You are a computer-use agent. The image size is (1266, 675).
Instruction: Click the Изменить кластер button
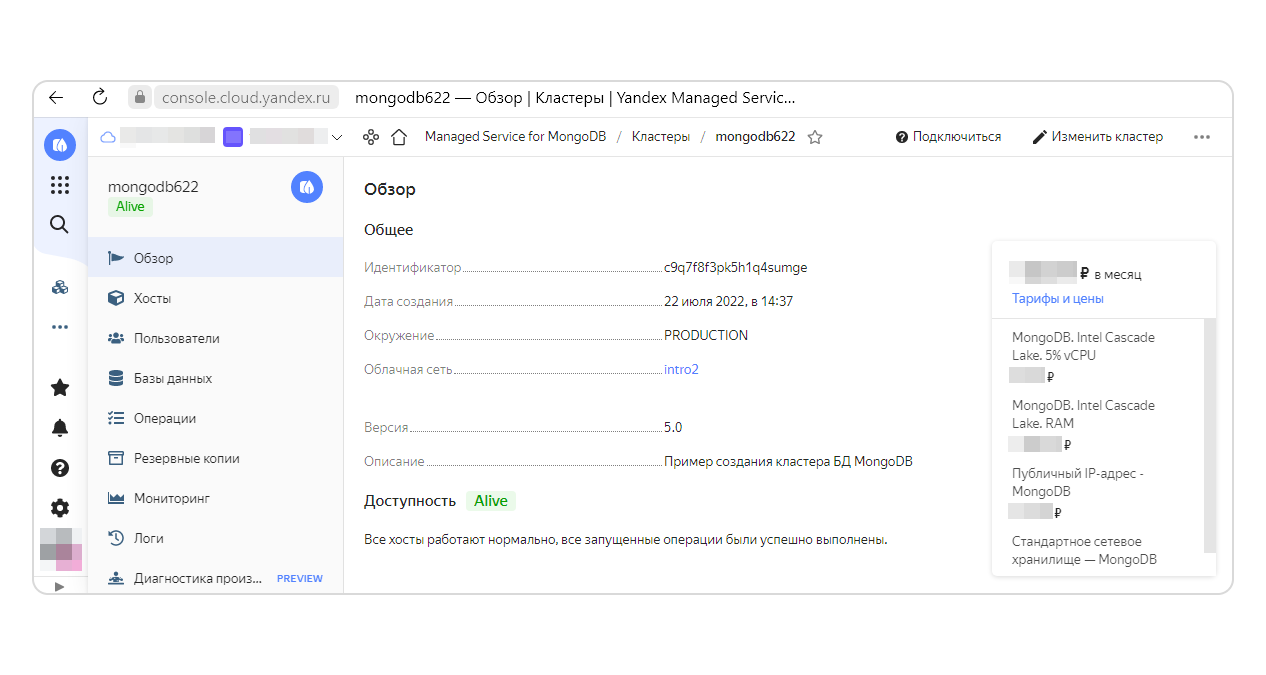[x=1098, y=137]
